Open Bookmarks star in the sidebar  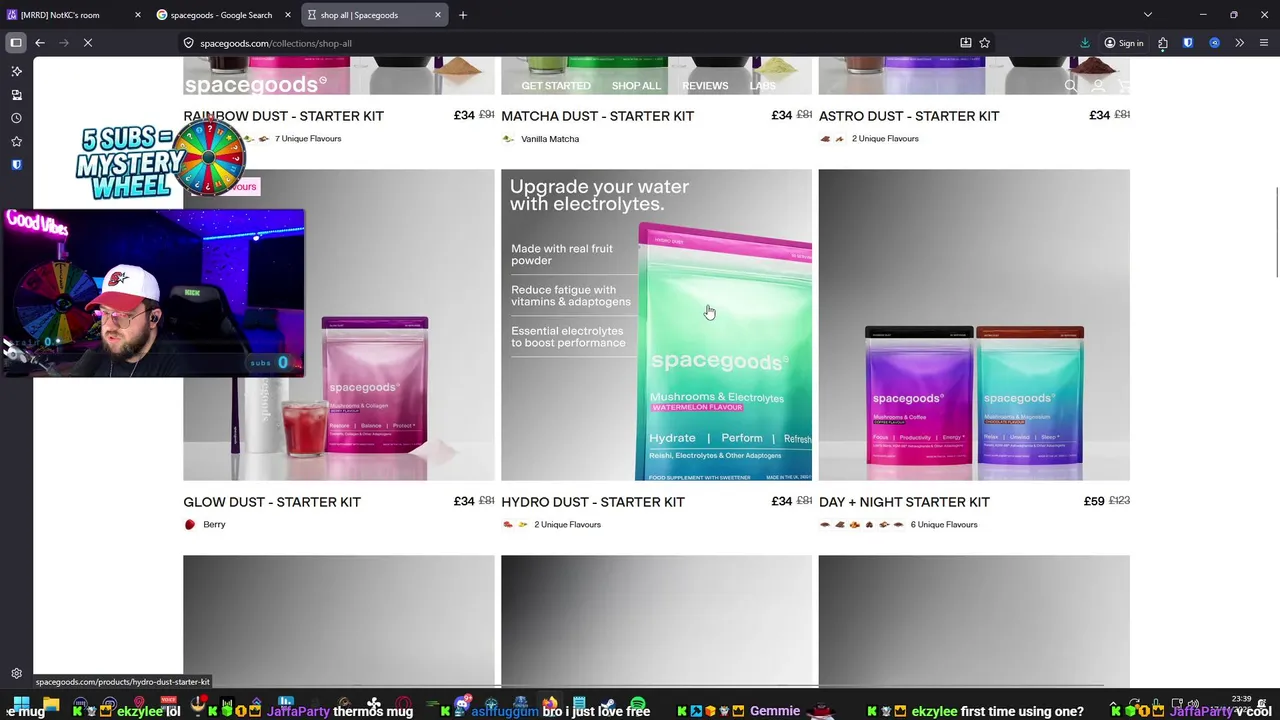click(x=16, y=141)
